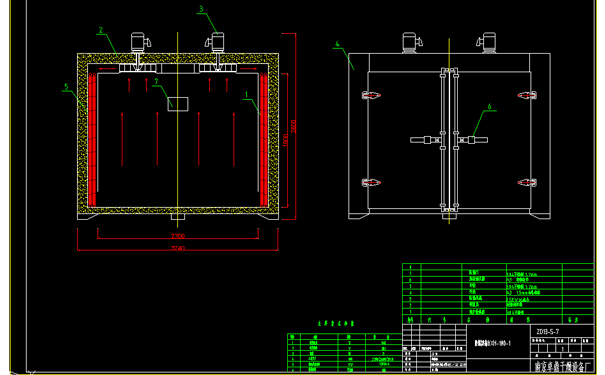Select callout number 5 on left wall

pos(66,87)
